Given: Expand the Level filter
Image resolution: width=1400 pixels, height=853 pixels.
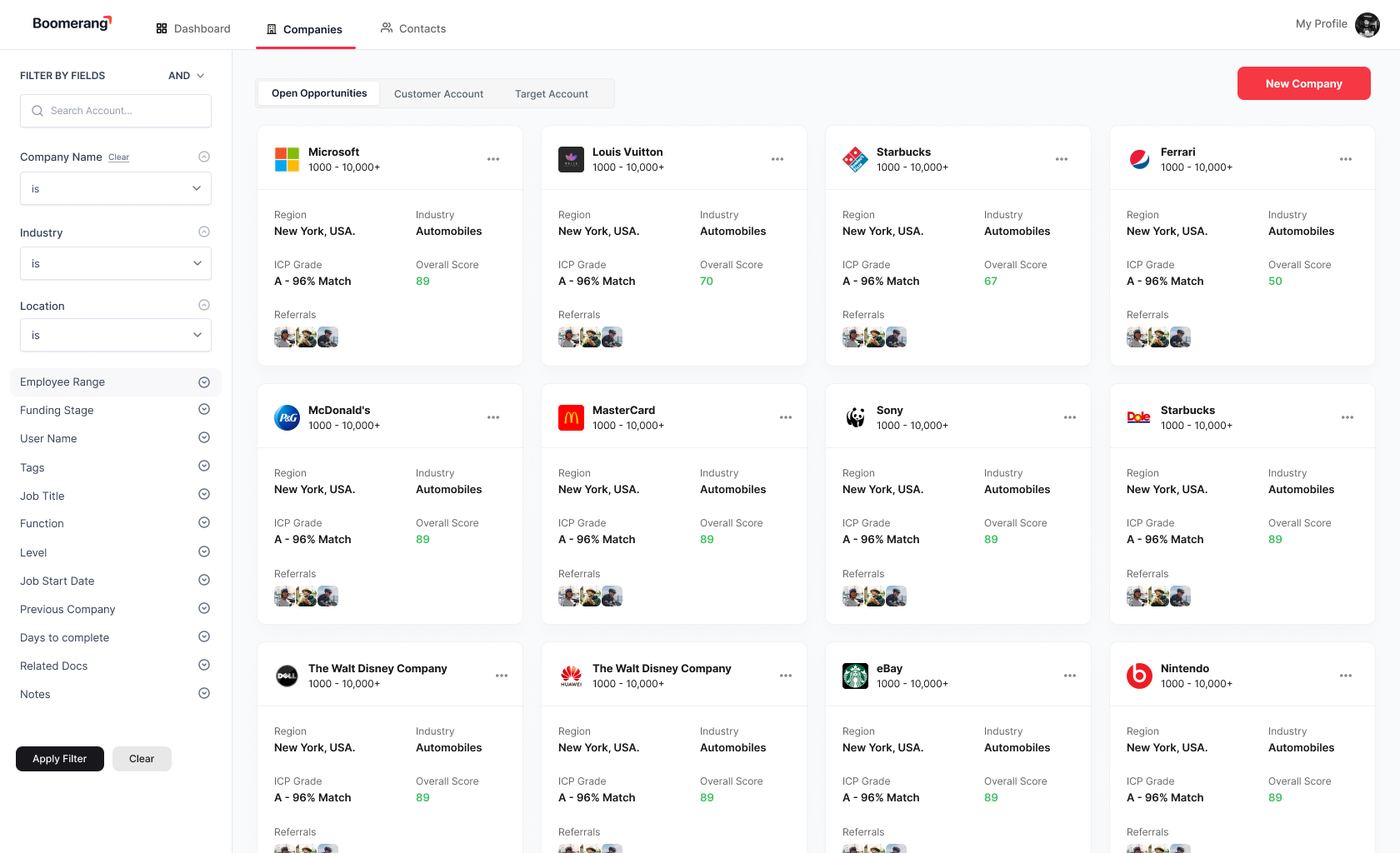Looking at the screenshot, I should point(204,552).
